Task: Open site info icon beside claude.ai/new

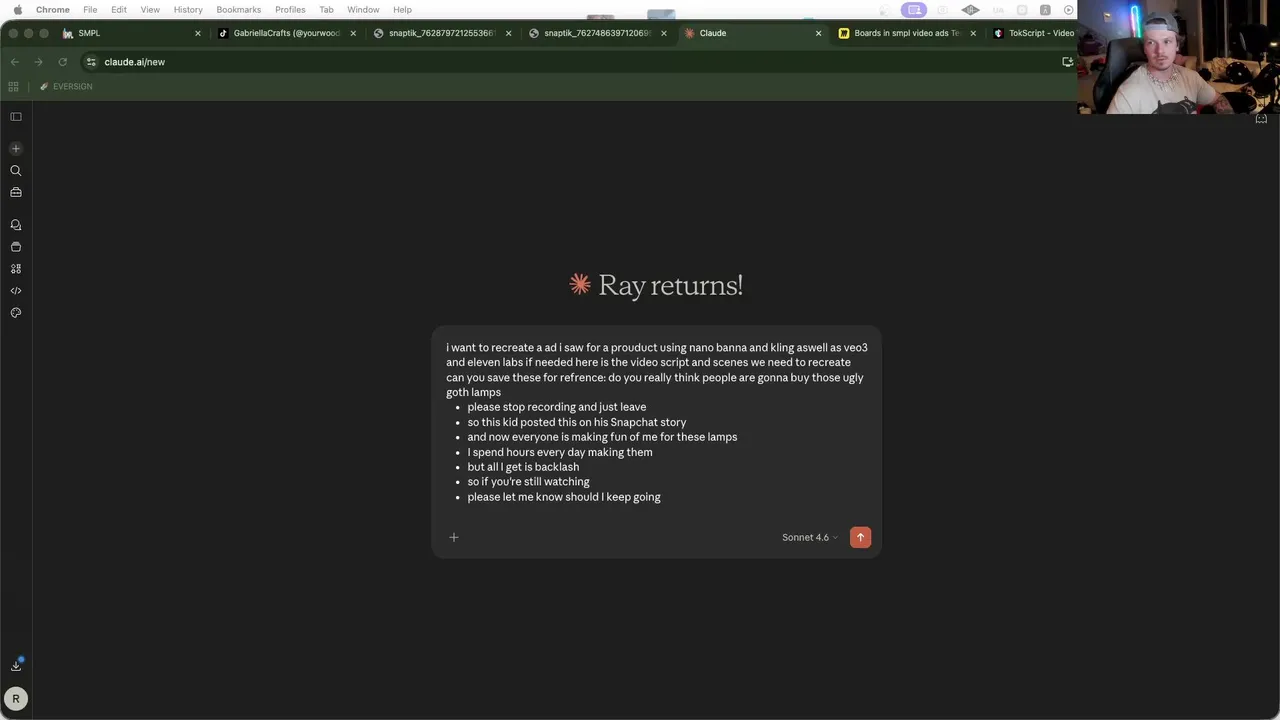Action: 91,62
